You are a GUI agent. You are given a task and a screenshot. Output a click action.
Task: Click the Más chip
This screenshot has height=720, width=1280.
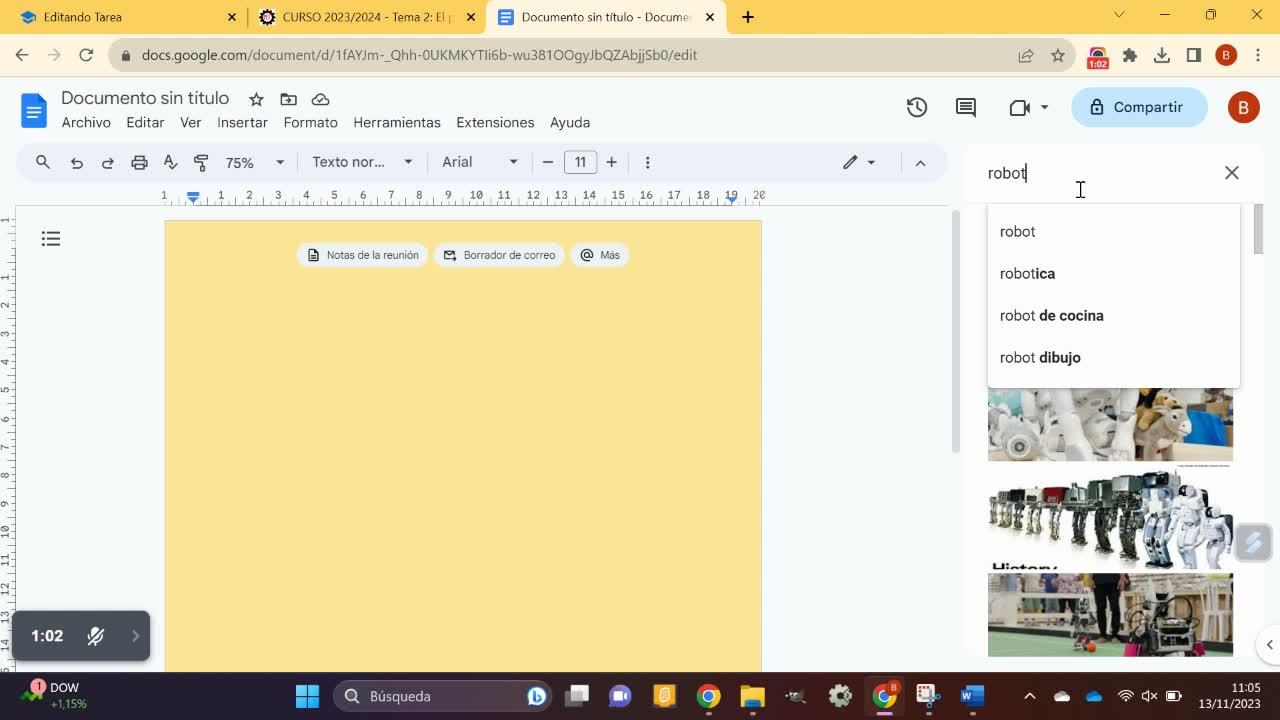(600, 255)
